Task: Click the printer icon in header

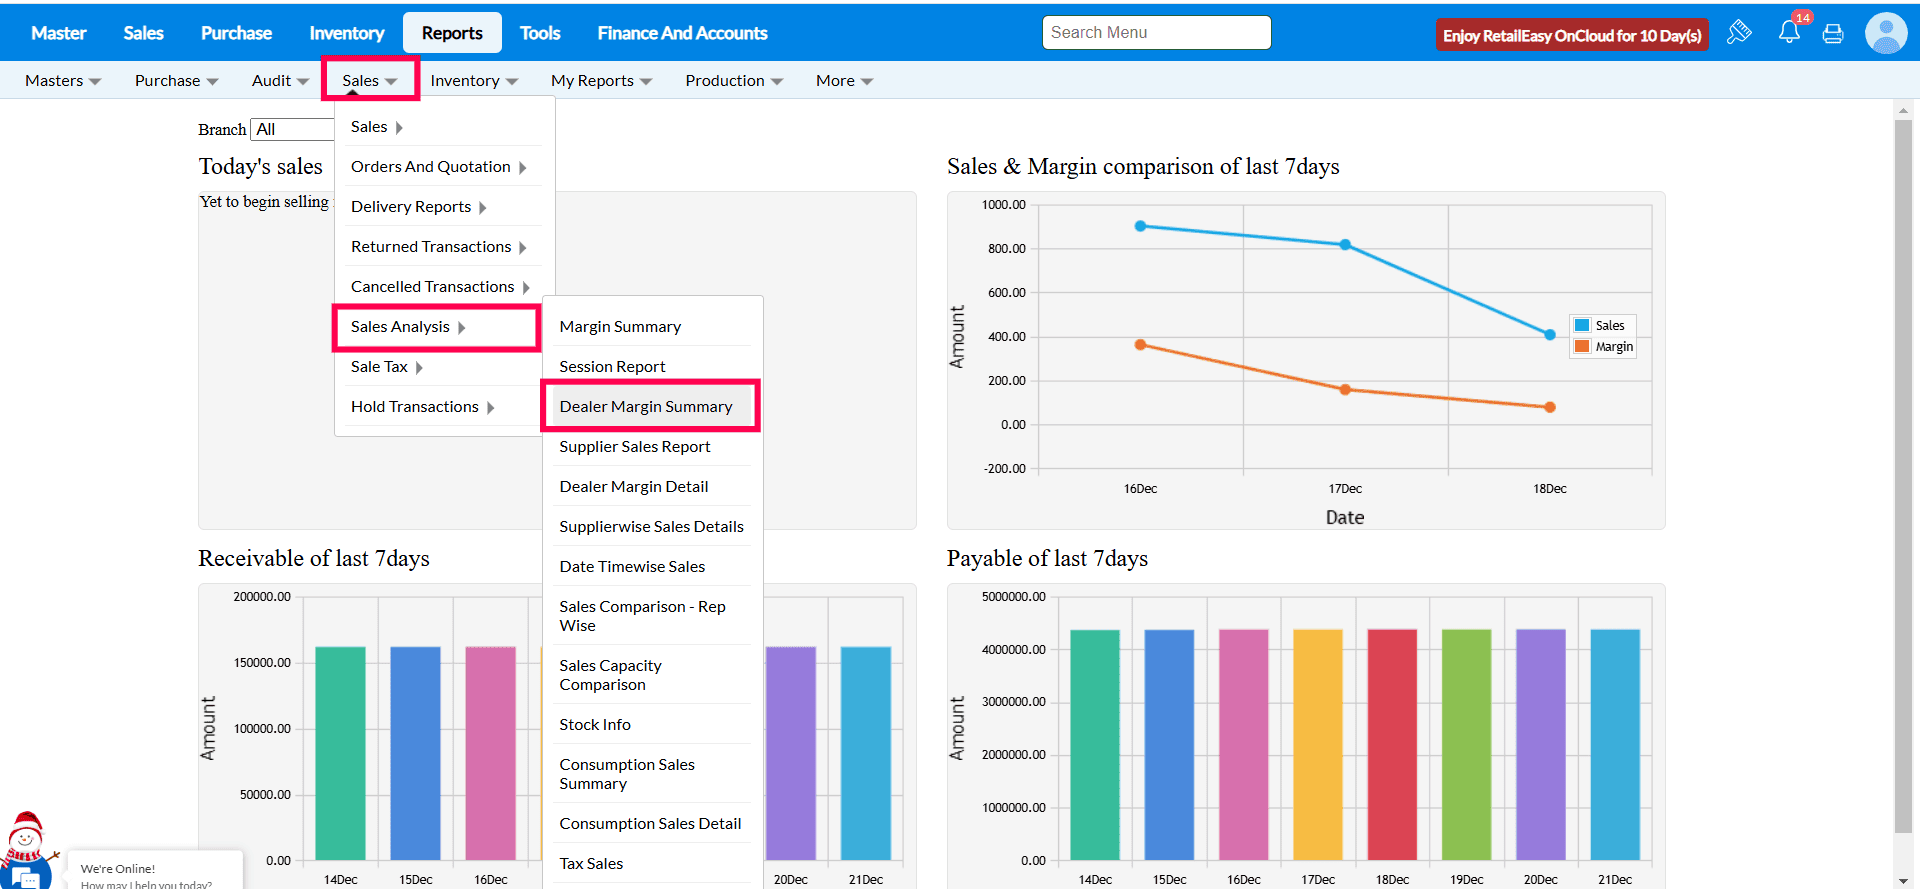Action: click(x=1833, y=34)
